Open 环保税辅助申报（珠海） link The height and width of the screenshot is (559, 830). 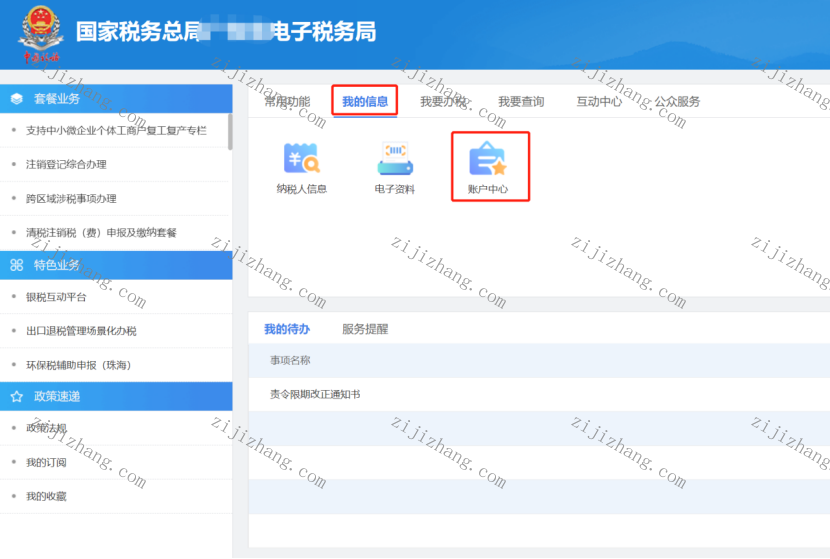pos(78,365)
